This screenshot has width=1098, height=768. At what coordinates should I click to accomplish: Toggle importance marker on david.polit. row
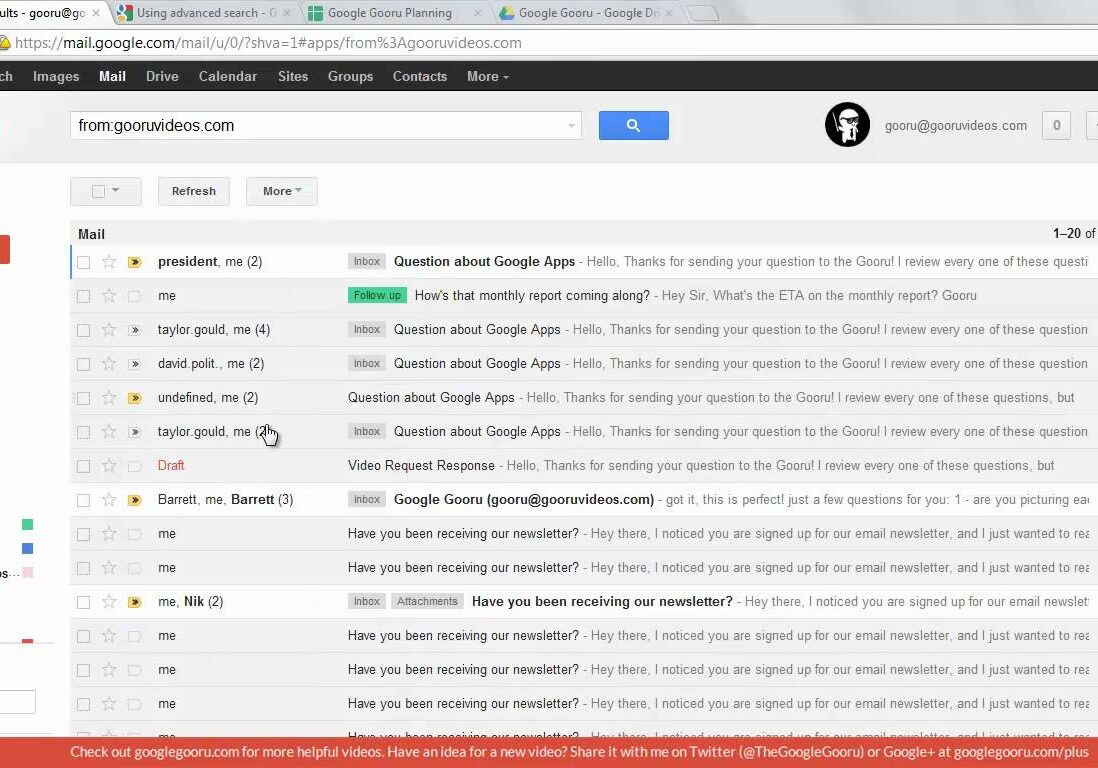tap(134, 364)
